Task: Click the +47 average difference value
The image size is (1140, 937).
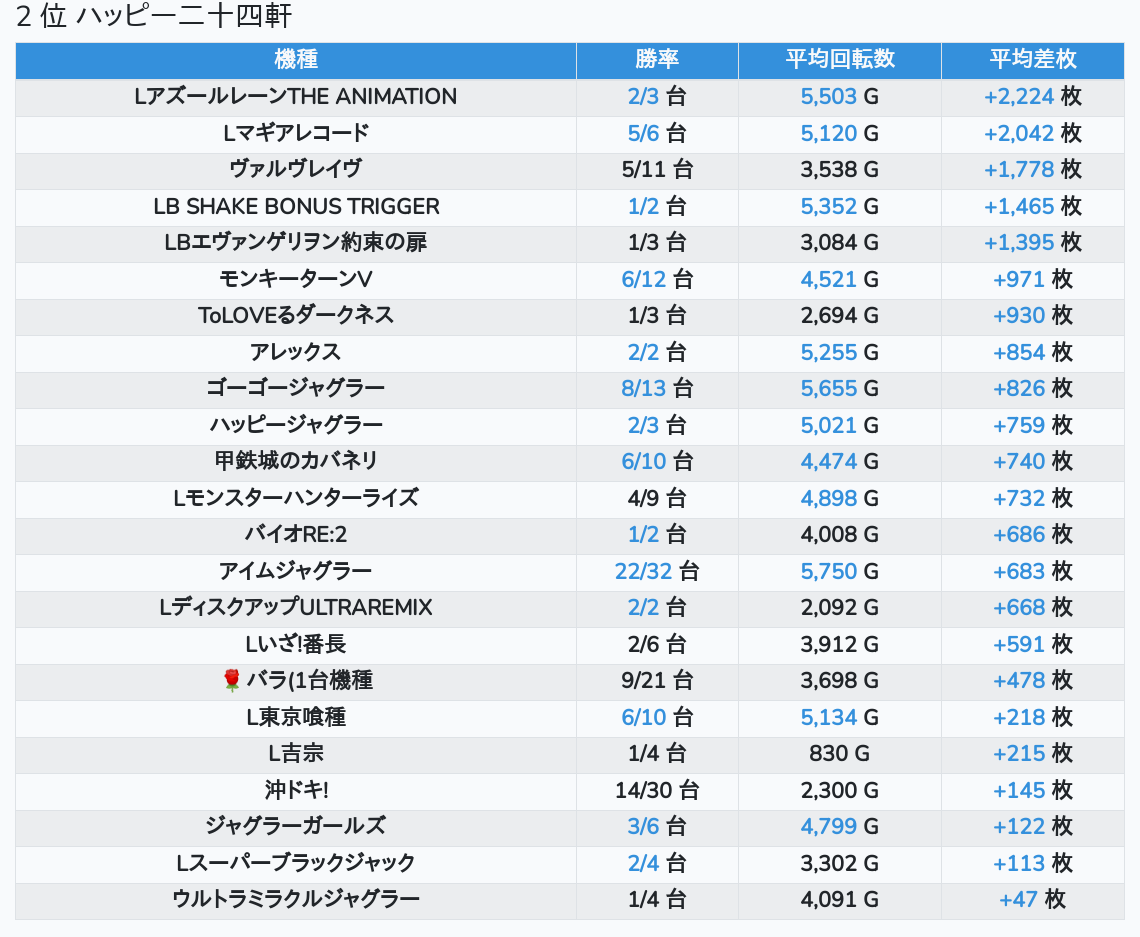Action: click(1018, 899)
